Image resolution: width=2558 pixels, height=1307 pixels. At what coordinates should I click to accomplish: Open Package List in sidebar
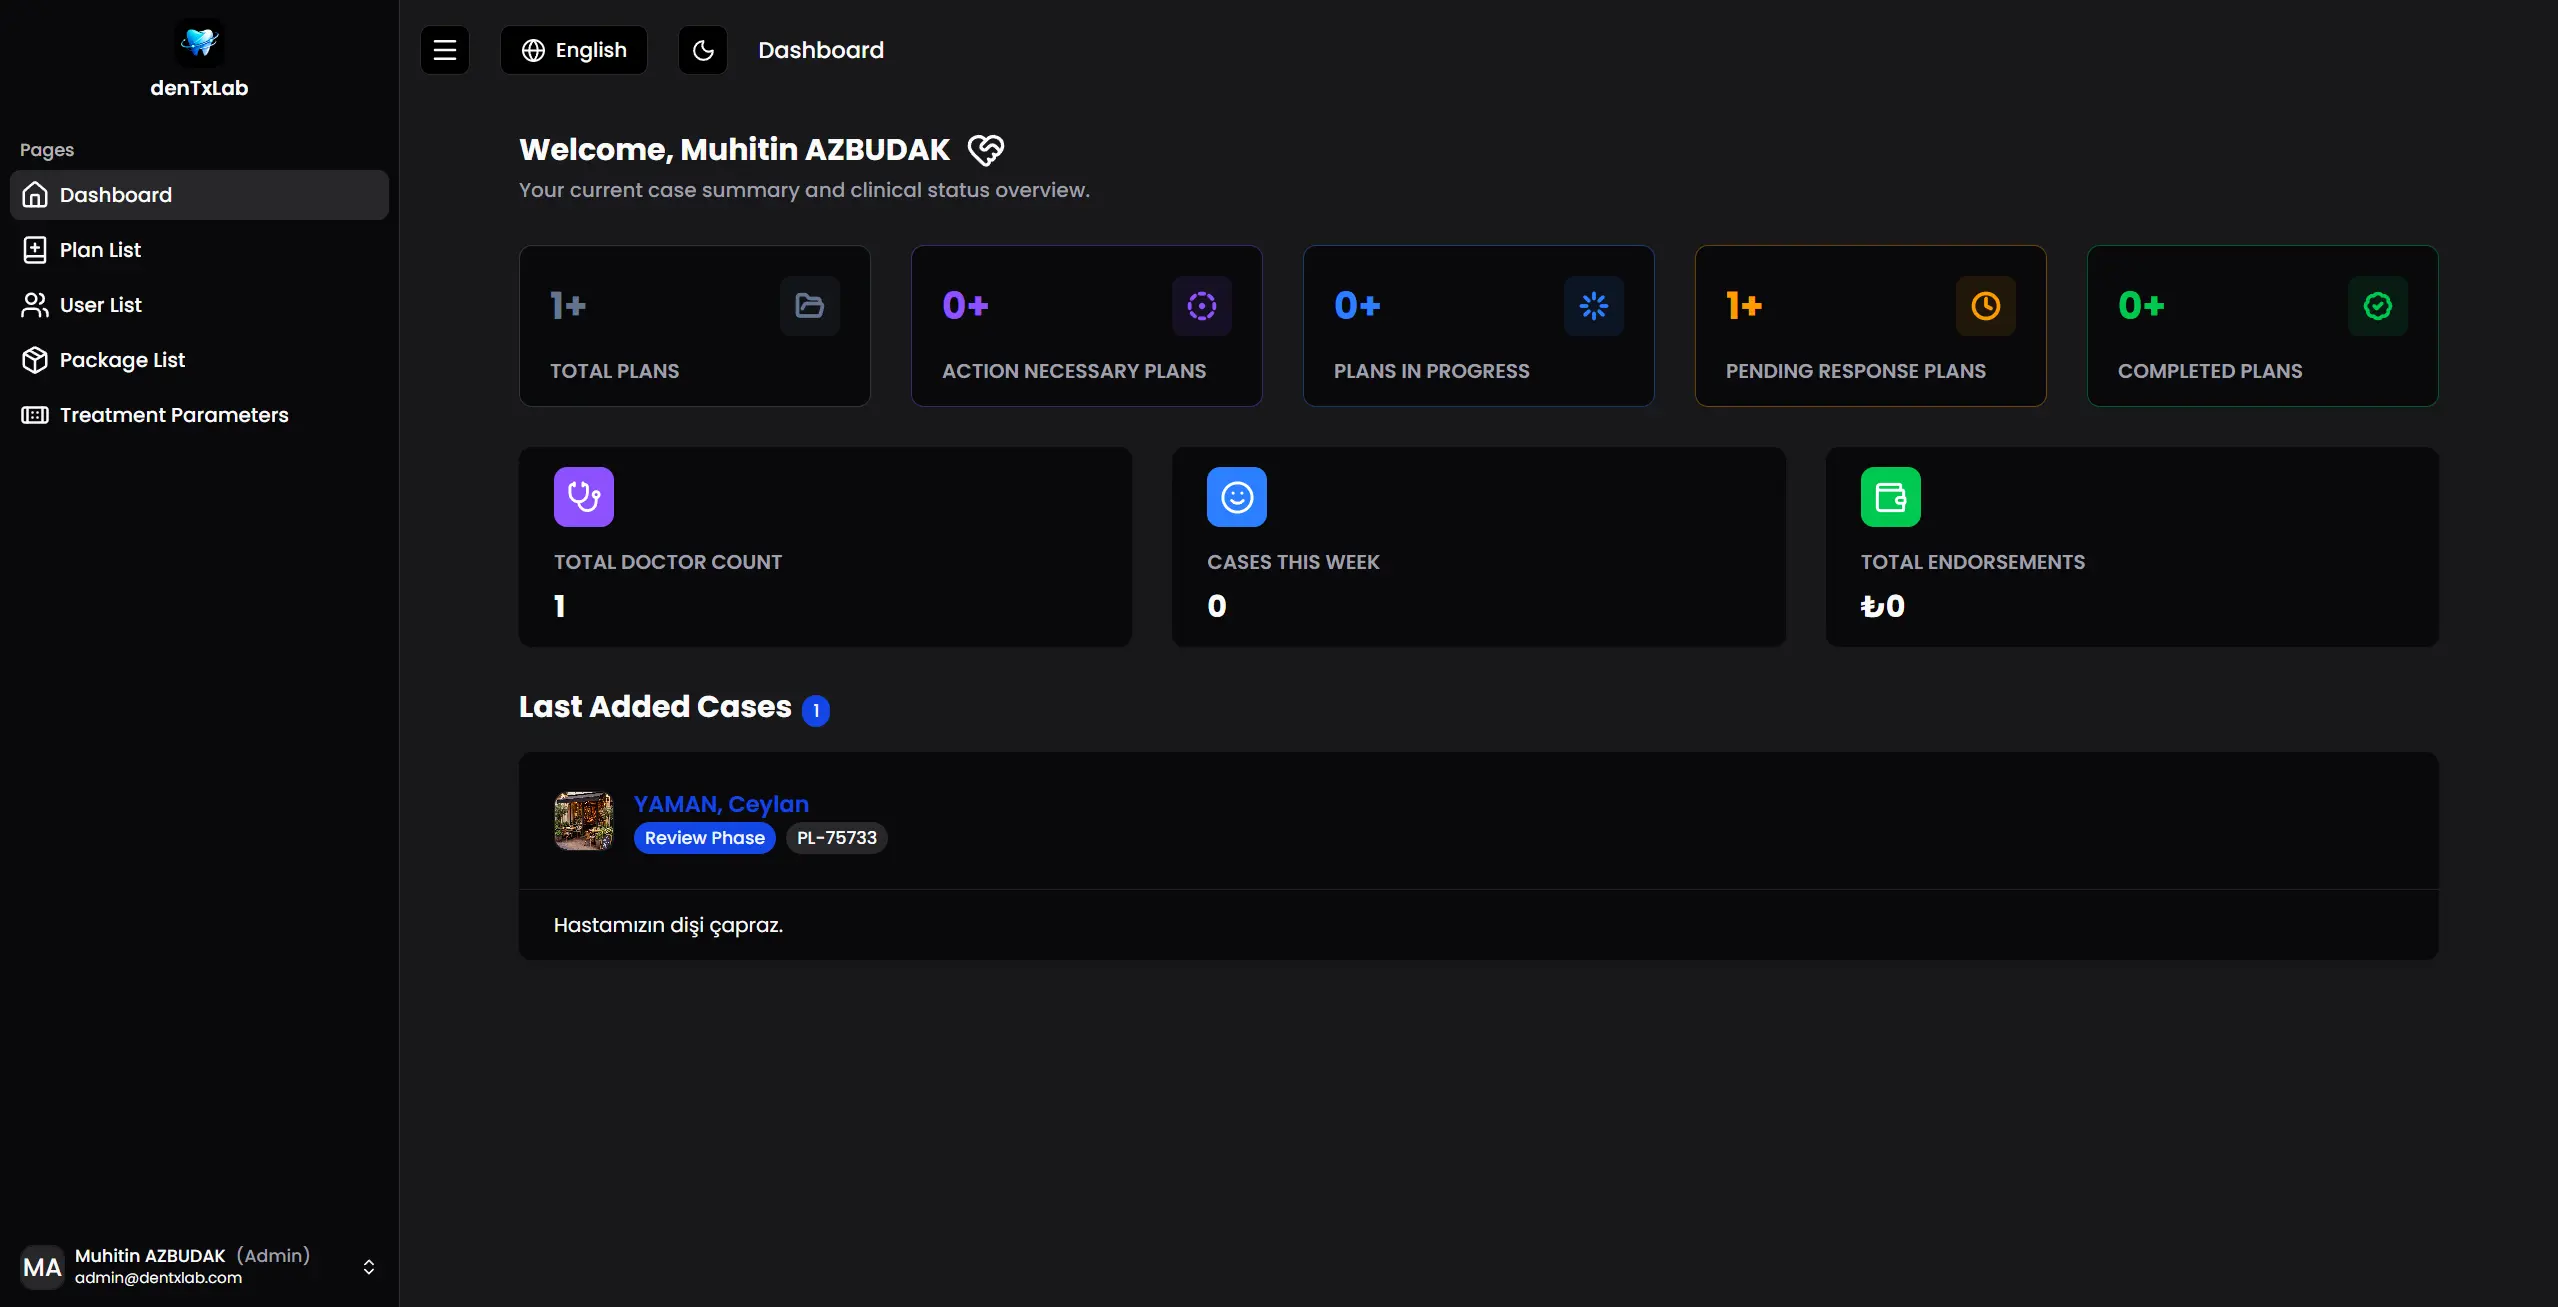coord(122,360)
